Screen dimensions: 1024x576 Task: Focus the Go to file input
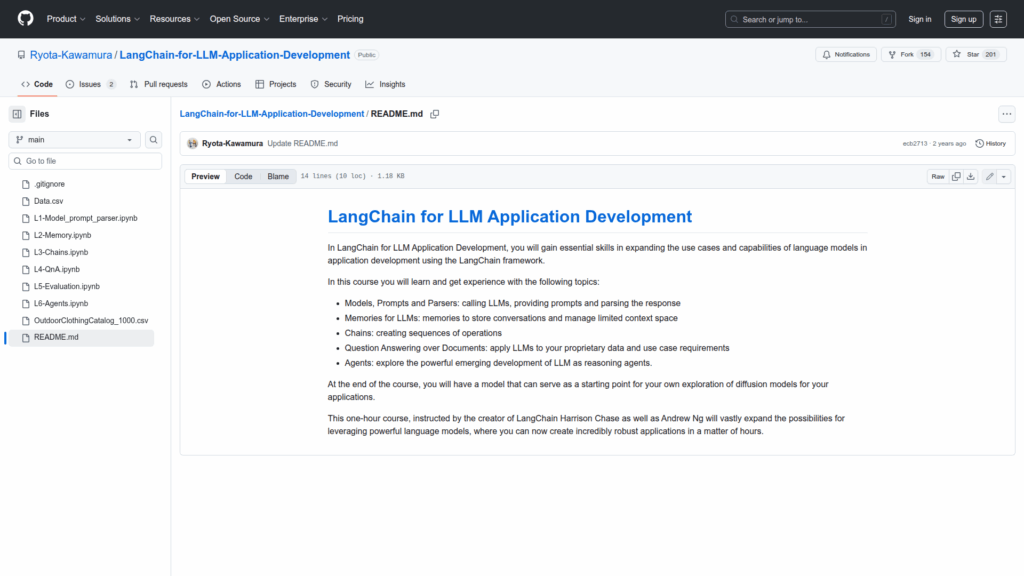click(85, 161)
